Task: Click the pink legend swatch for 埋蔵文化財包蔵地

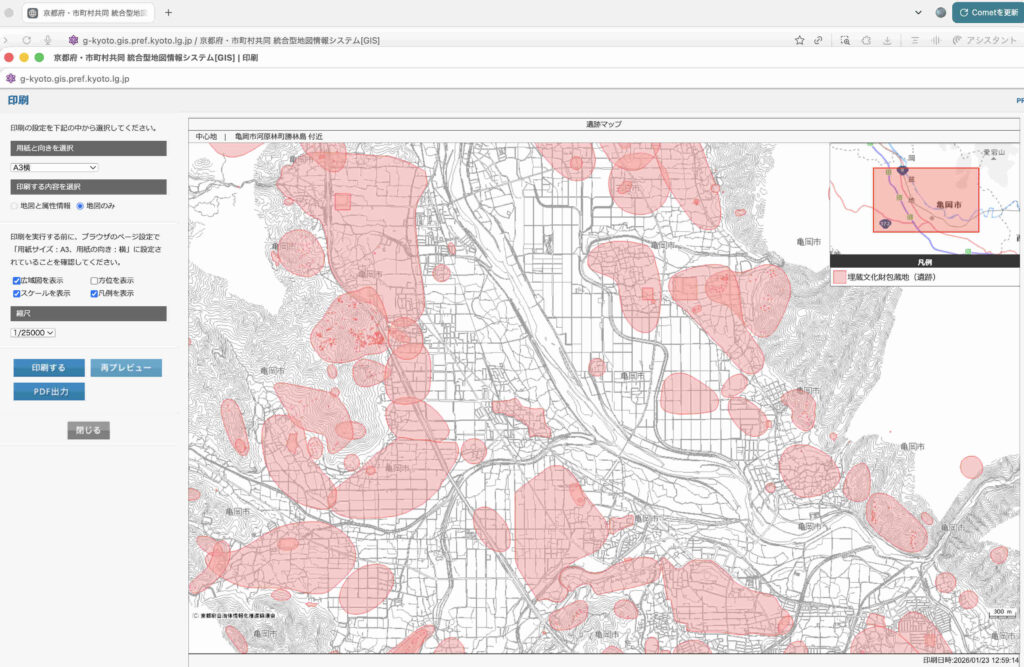Action: pyautogui.click(x=839, y=277)
